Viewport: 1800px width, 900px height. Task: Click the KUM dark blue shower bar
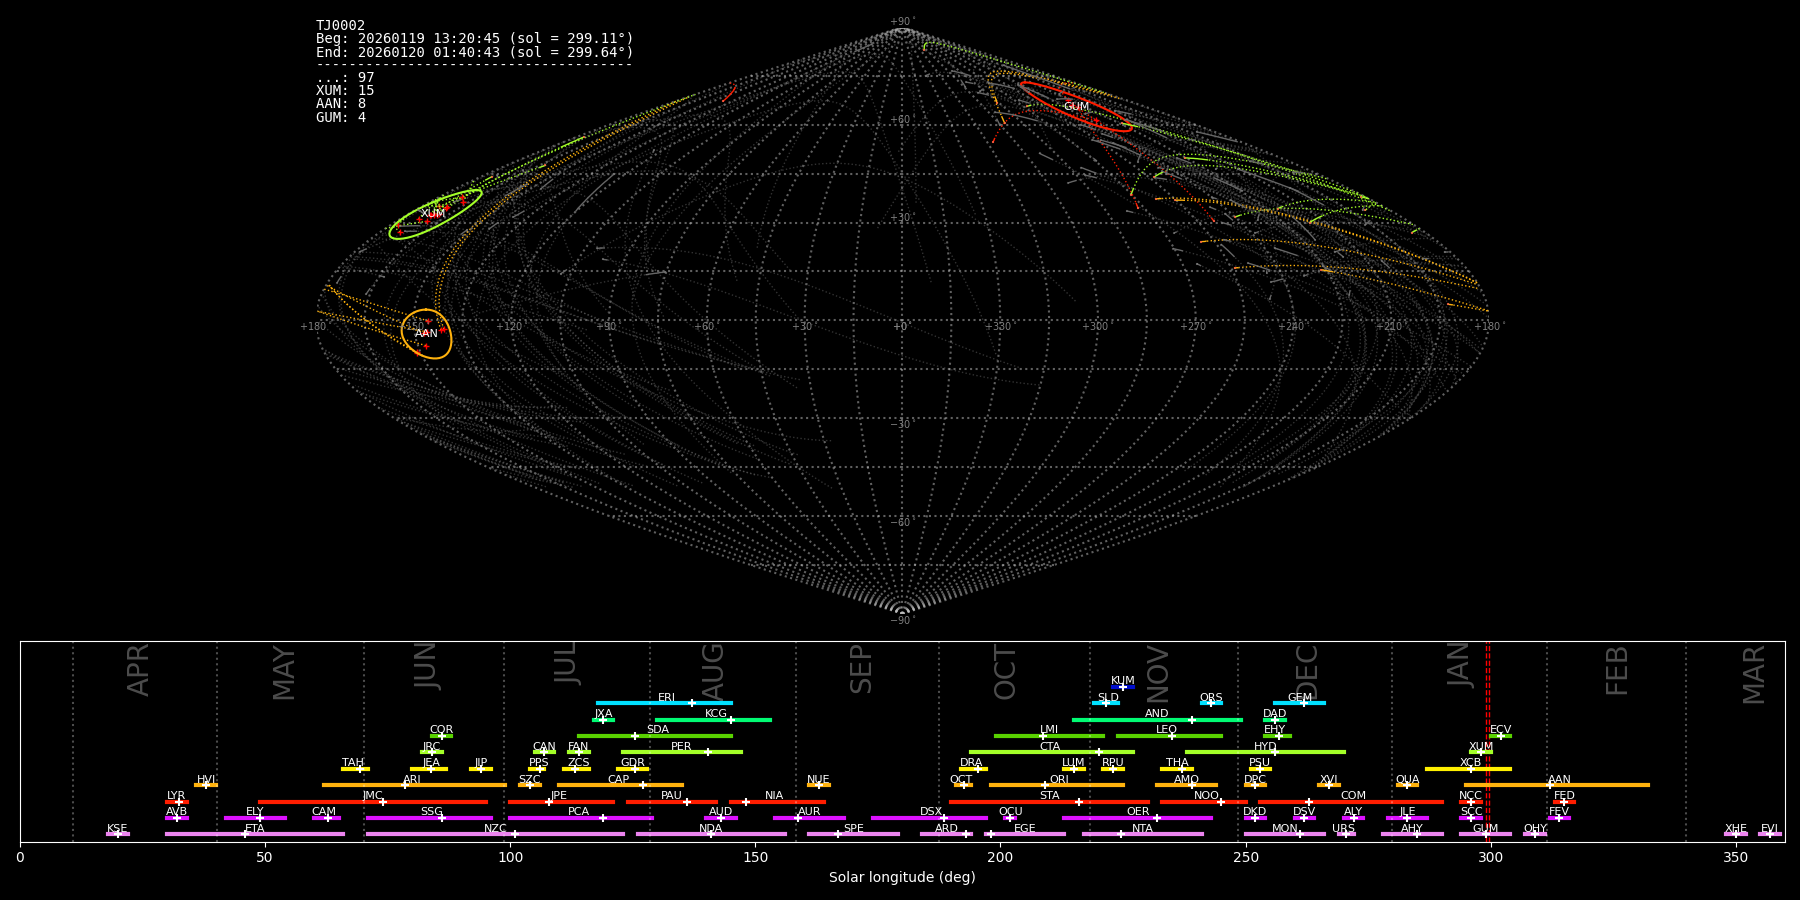pos(1123,687)
